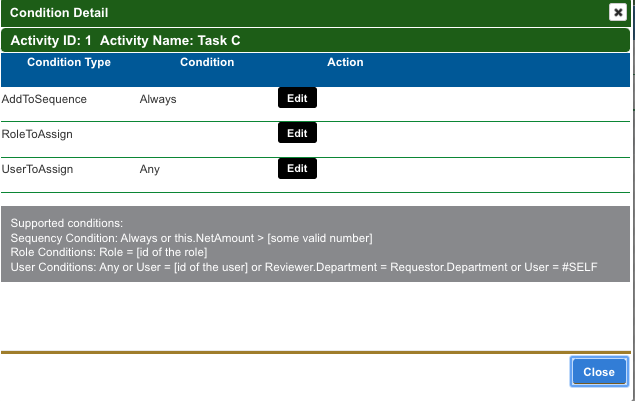Select the AddToSequence row label
Viewport: 635px width, 401px height.
click(x=44, y=99)
